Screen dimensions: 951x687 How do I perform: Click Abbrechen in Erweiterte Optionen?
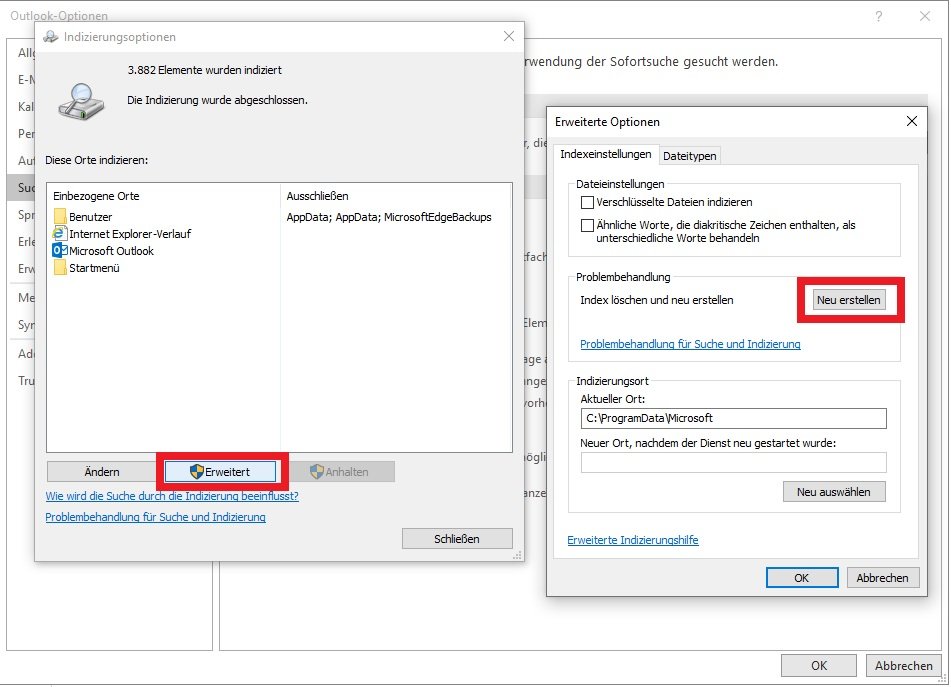point(882,578)
